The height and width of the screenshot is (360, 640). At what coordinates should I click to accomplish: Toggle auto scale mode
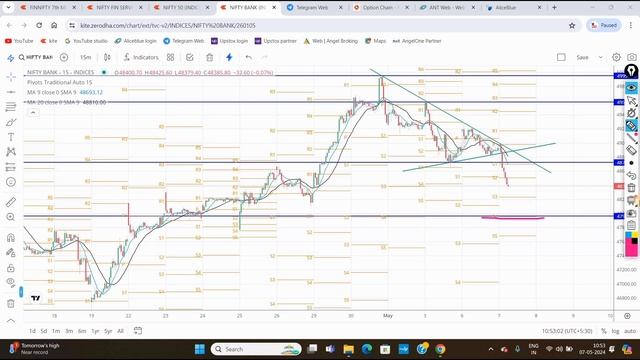pos(630,331)
